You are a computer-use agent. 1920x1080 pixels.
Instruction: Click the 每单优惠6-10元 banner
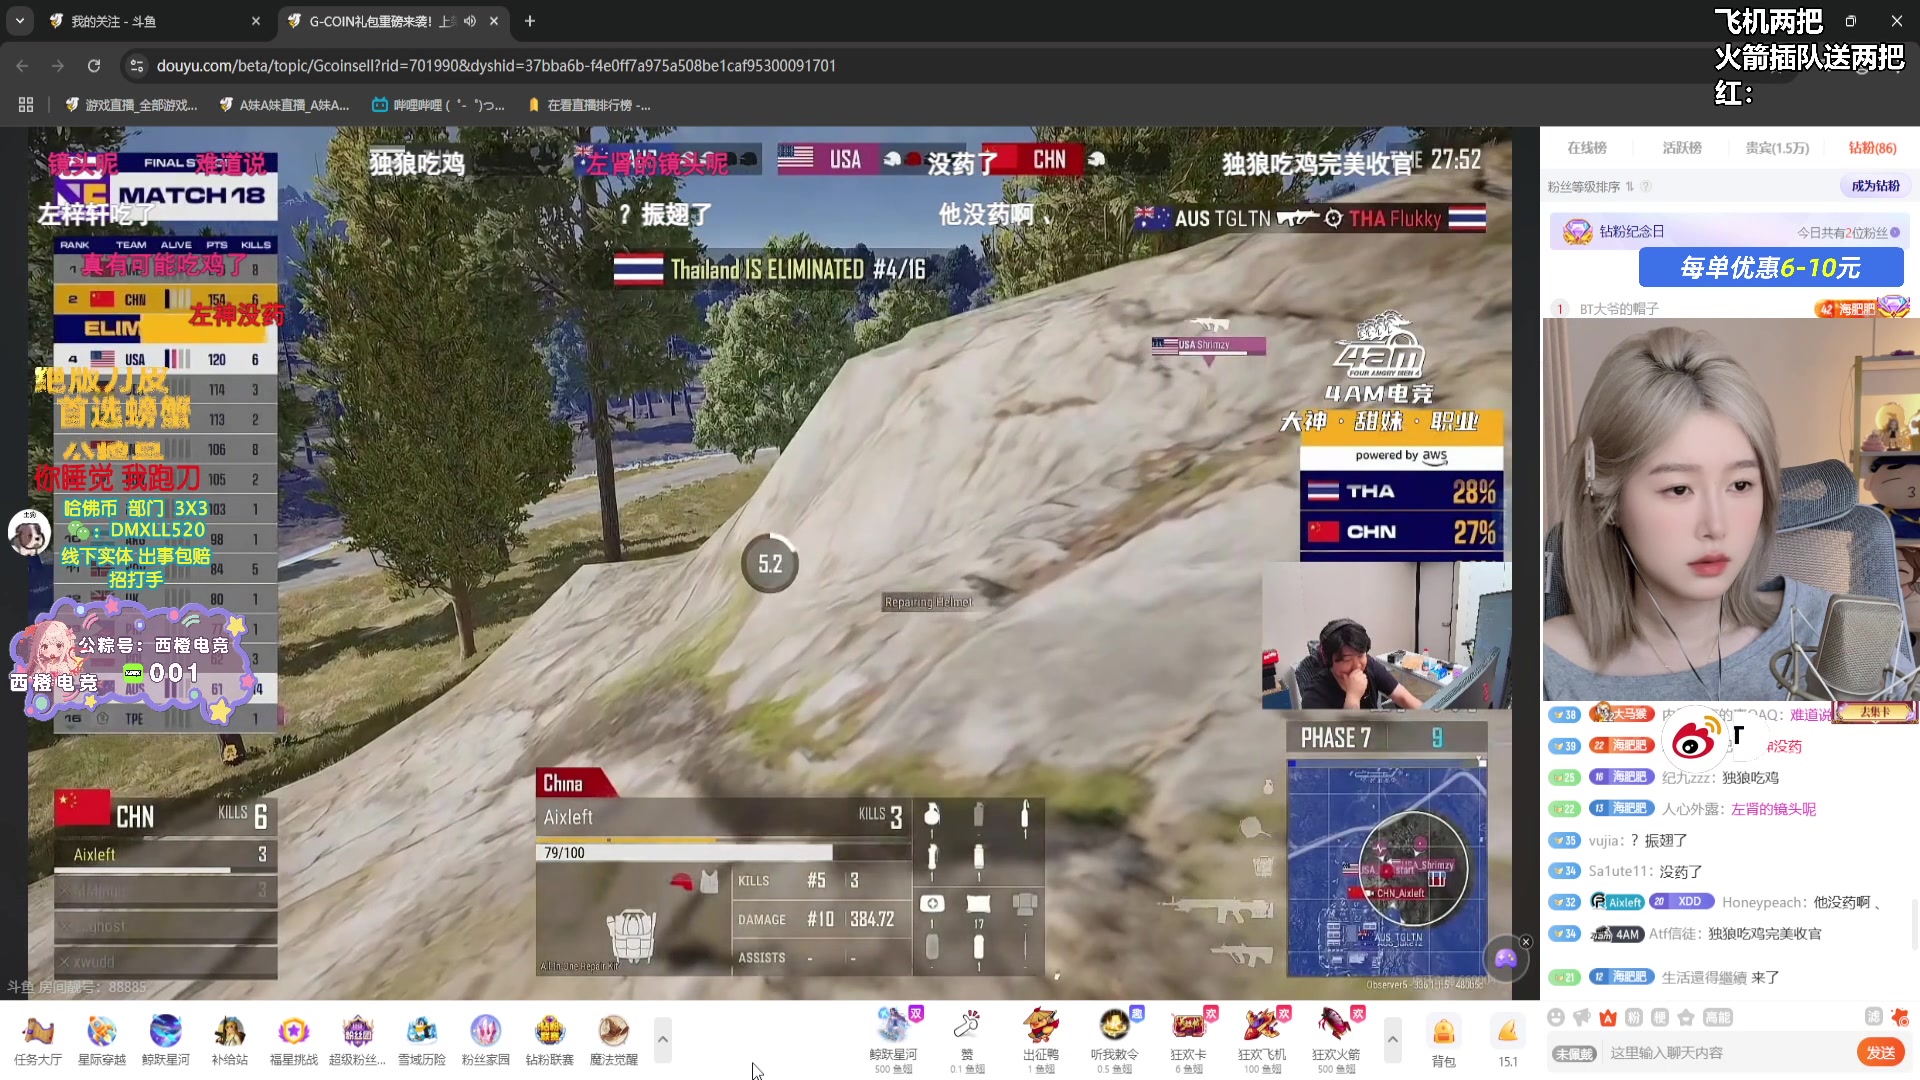(1770, 268)
